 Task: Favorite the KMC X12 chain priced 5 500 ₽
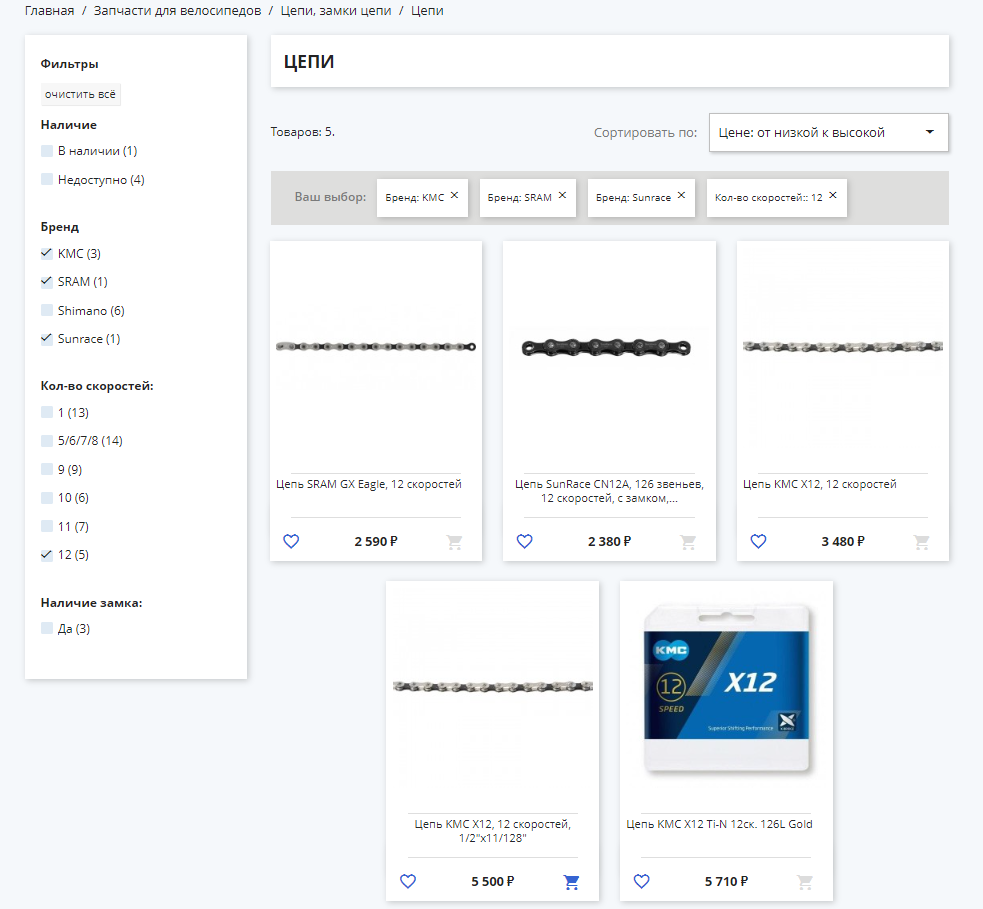[x=408, y=881]
